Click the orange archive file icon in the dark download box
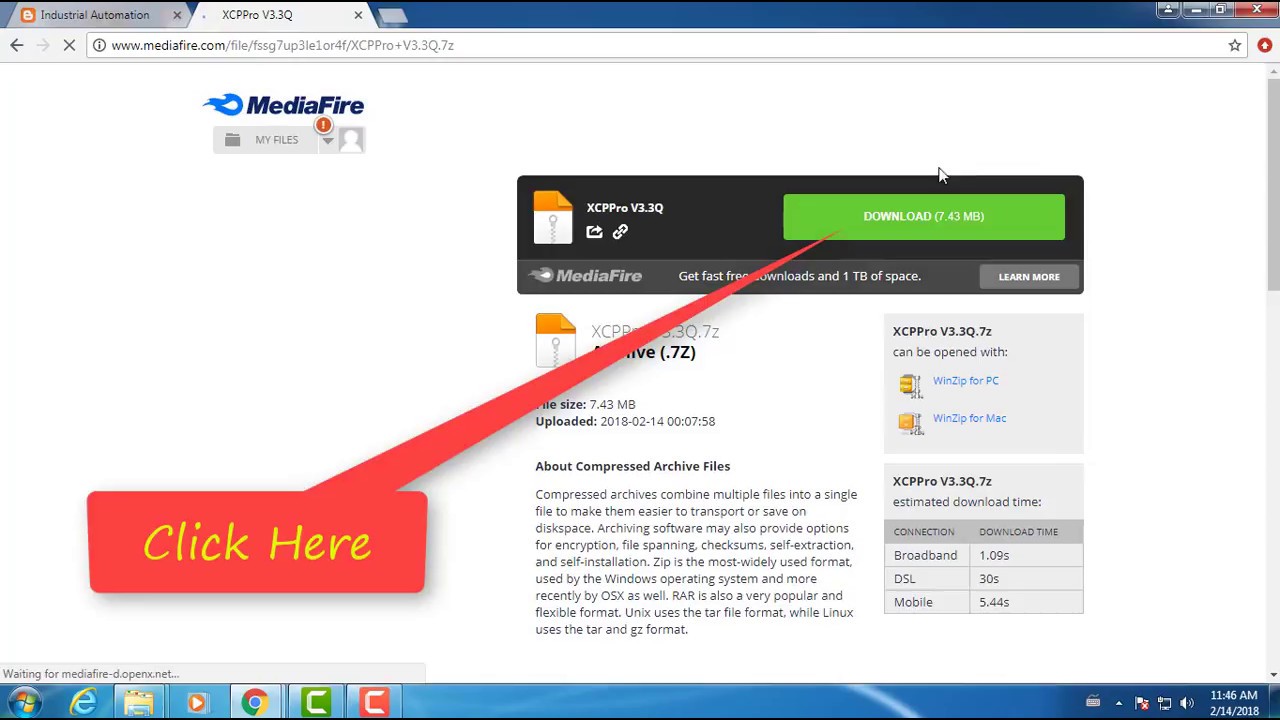 point(553,217)
